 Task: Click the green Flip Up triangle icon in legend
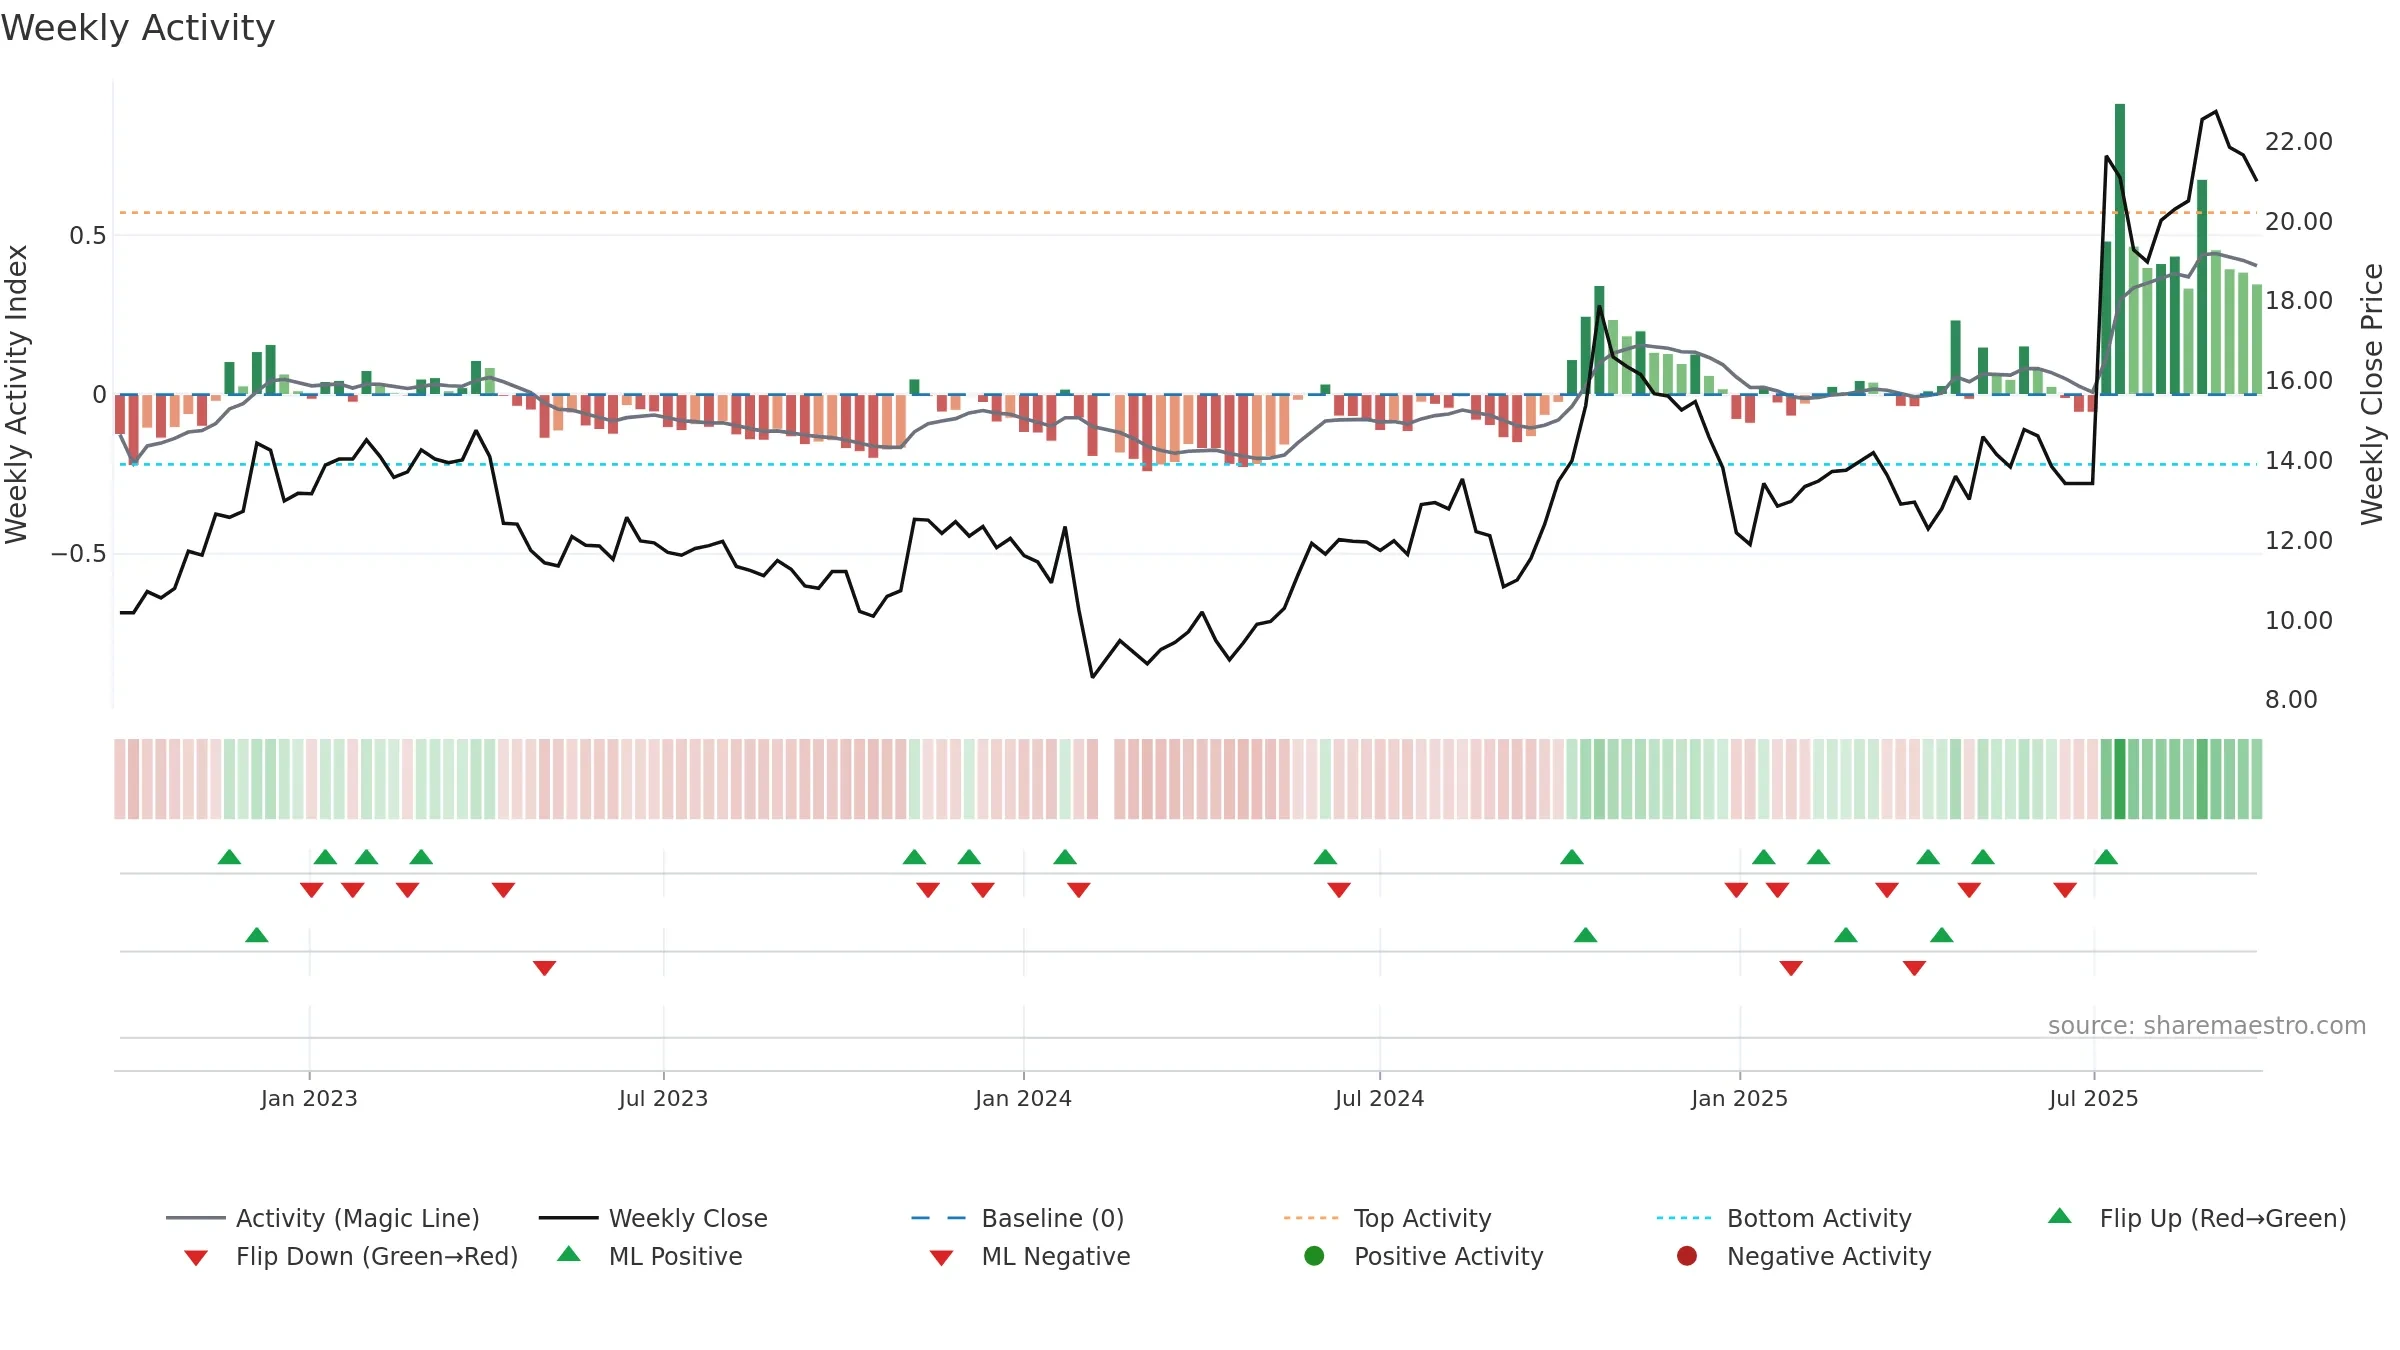pyautogui.click(x=2060, y=1216)
